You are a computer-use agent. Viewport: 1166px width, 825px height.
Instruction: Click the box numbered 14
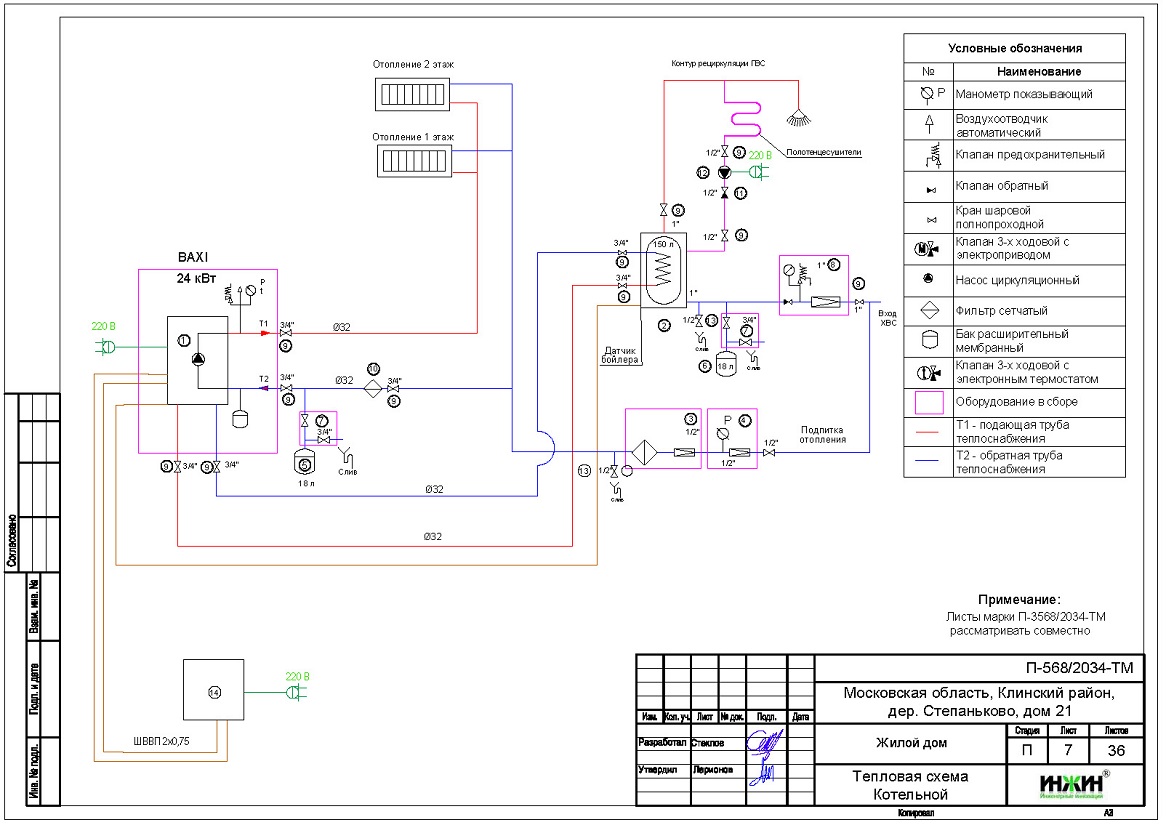click(x=213, y=691)
